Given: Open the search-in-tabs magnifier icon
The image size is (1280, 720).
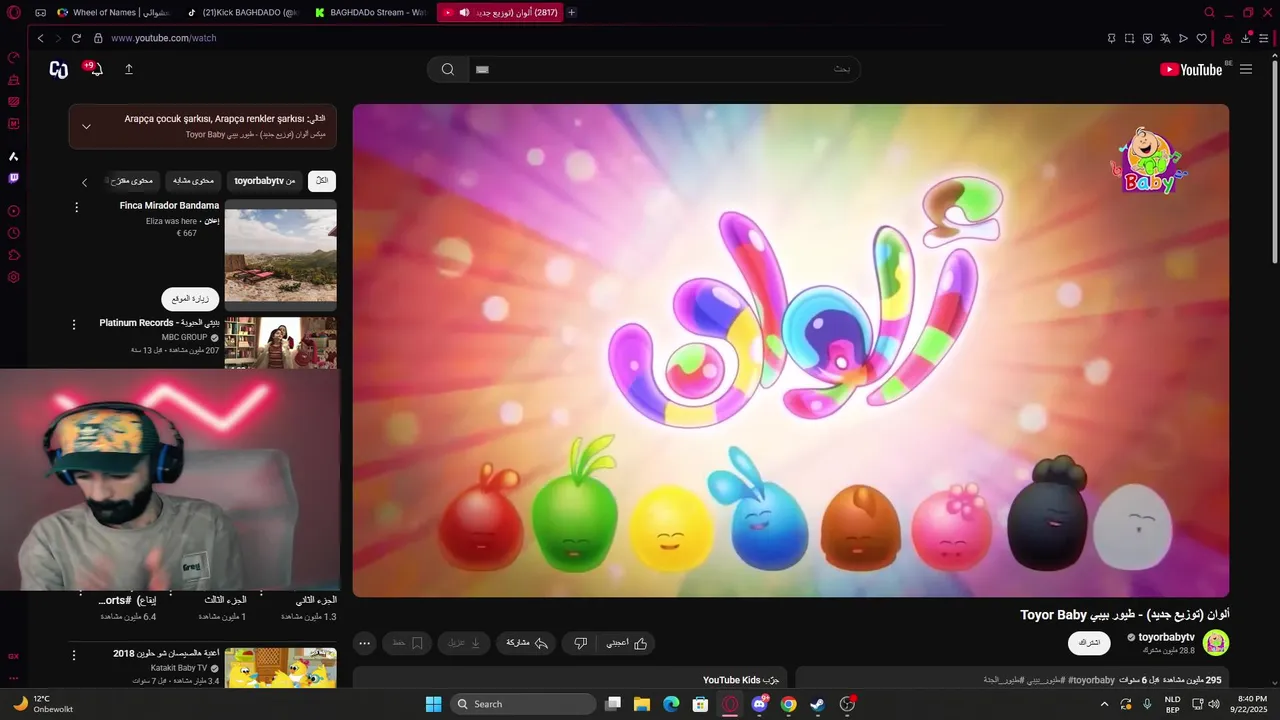Looking at the screenshot, I should pyautogui.click(x=1209, y=13).
